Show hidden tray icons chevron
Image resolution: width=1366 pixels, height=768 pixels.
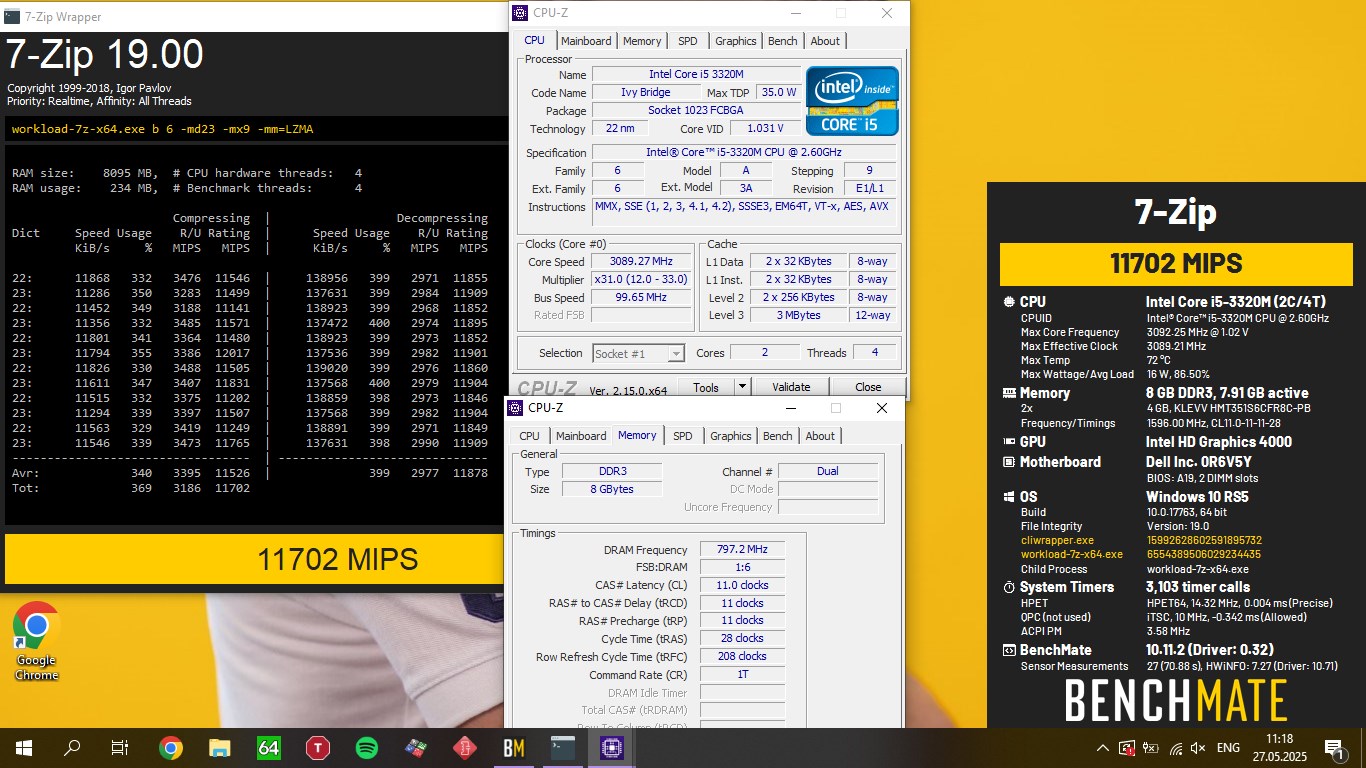[1103, 748]
